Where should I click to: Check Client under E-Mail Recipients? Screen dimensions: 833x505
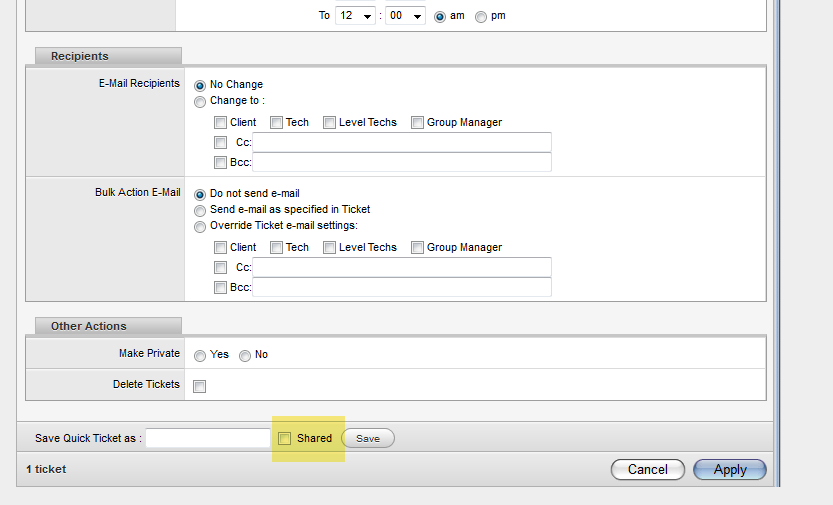(220, 123)
